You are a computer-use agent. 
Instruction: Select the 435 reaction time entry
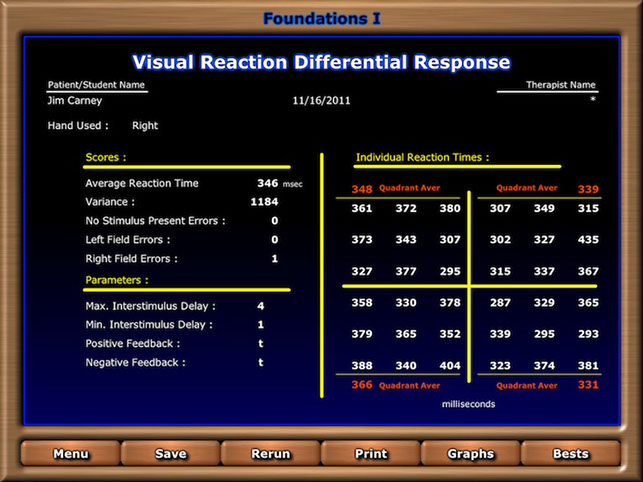(588, 240)
